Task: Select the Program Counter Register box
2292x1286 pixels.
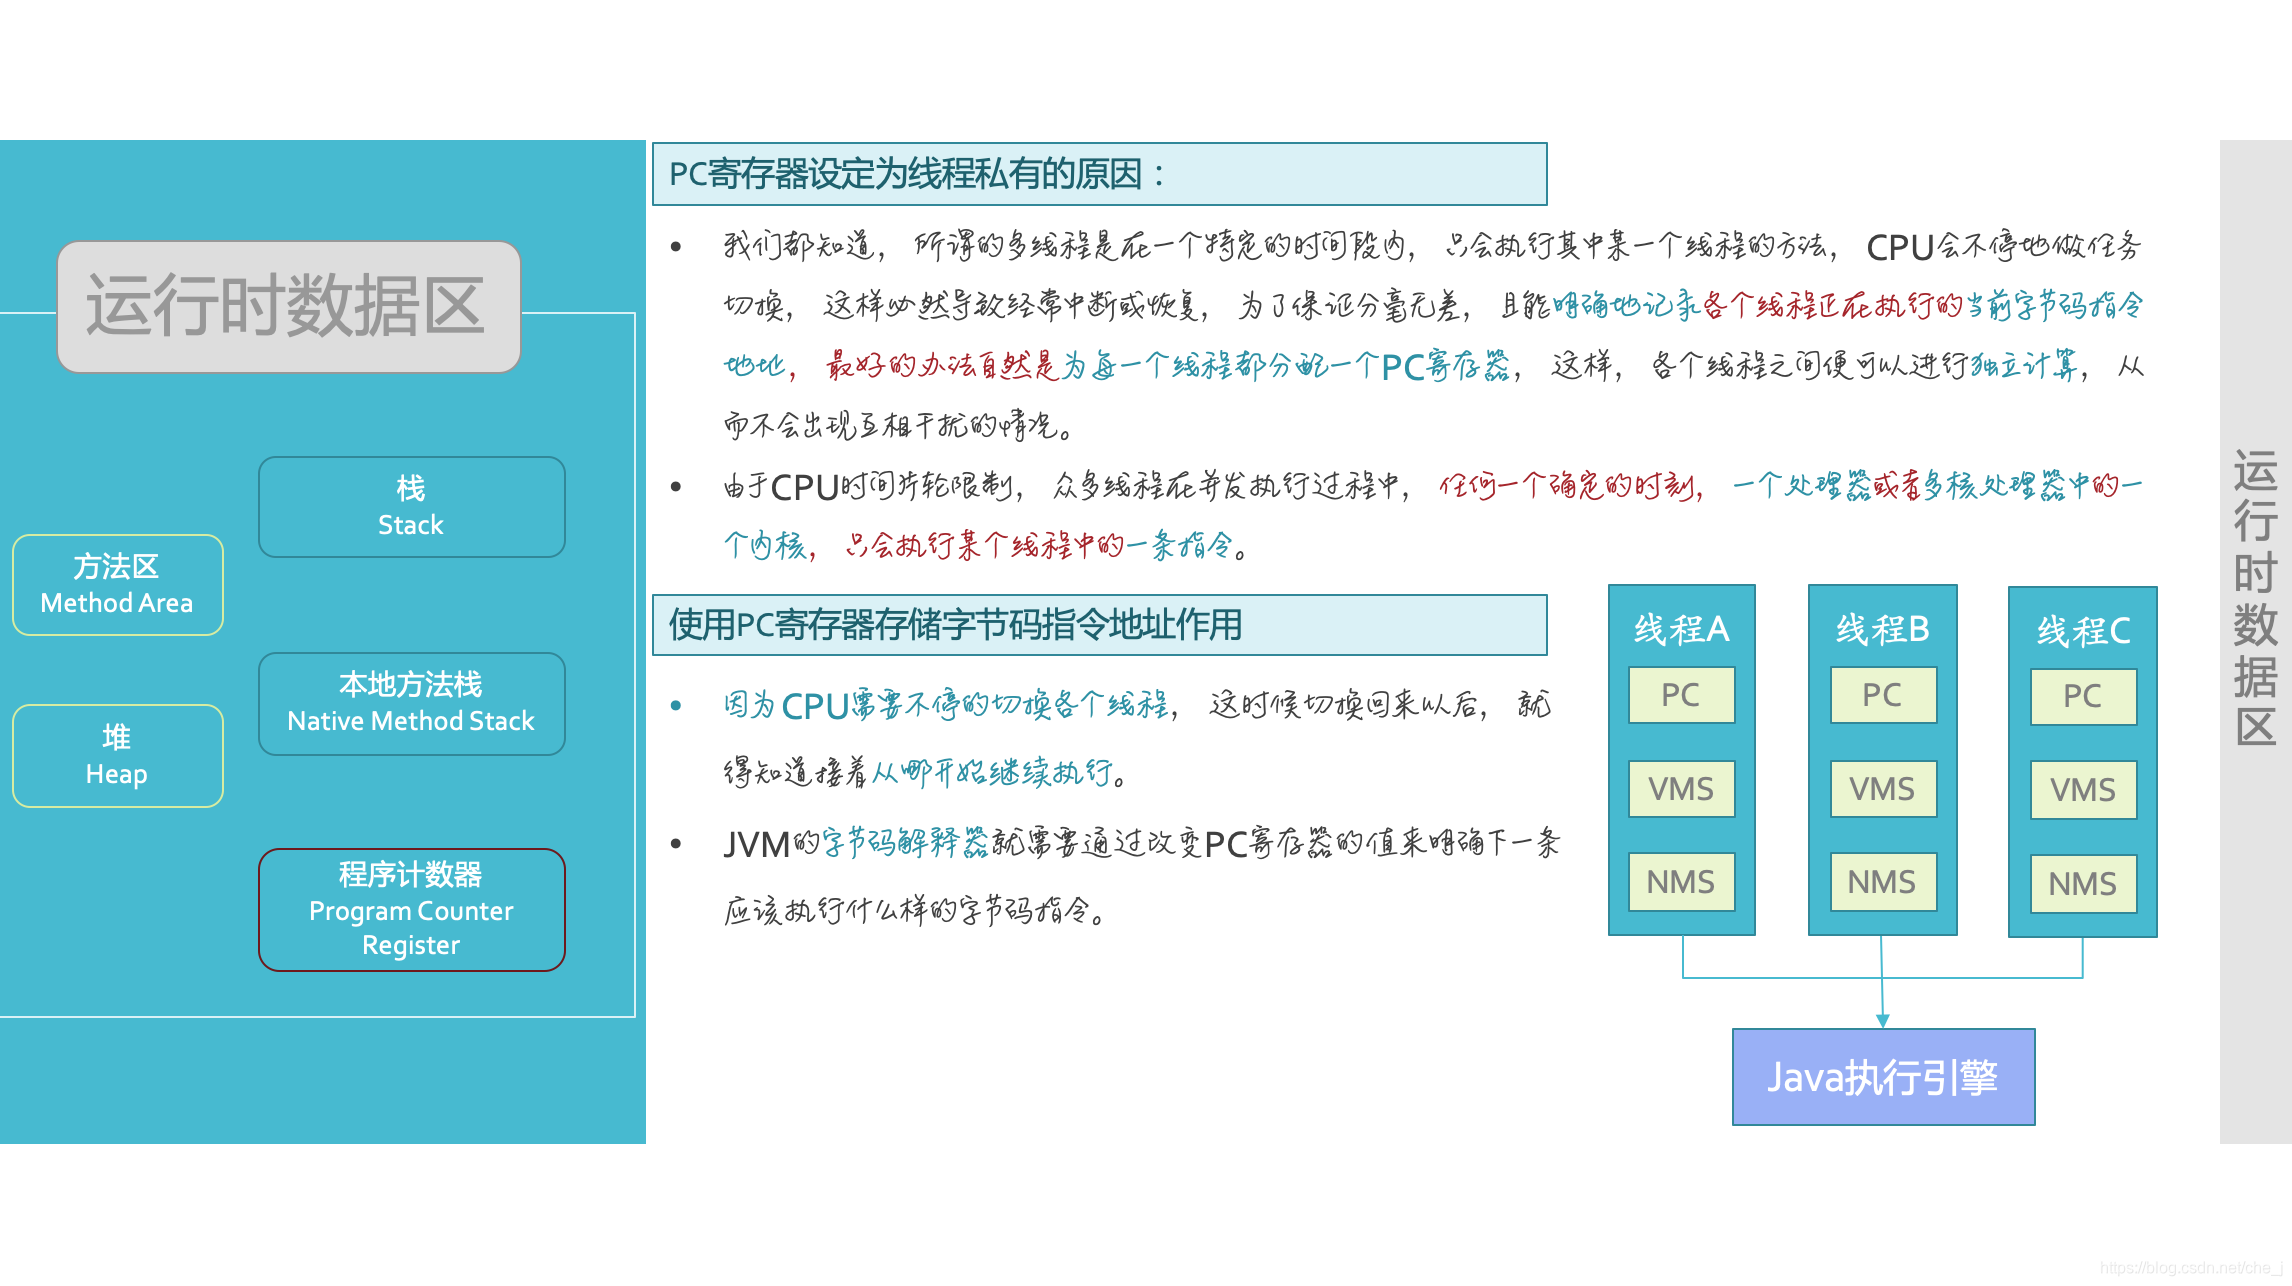Action: (411, 910)
